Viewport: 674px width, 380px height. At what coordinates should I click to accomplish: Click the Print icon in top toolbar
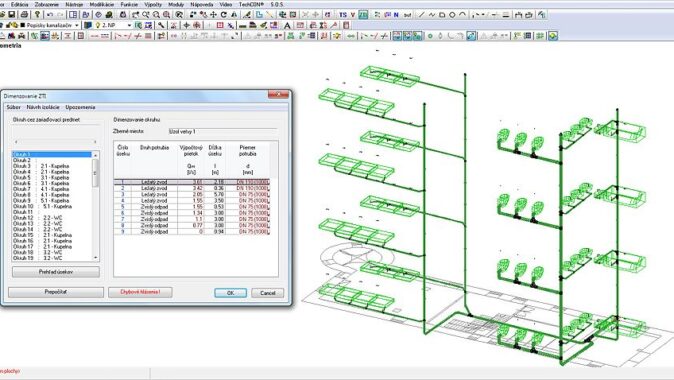pyautogui.click(x=25, y=15)
